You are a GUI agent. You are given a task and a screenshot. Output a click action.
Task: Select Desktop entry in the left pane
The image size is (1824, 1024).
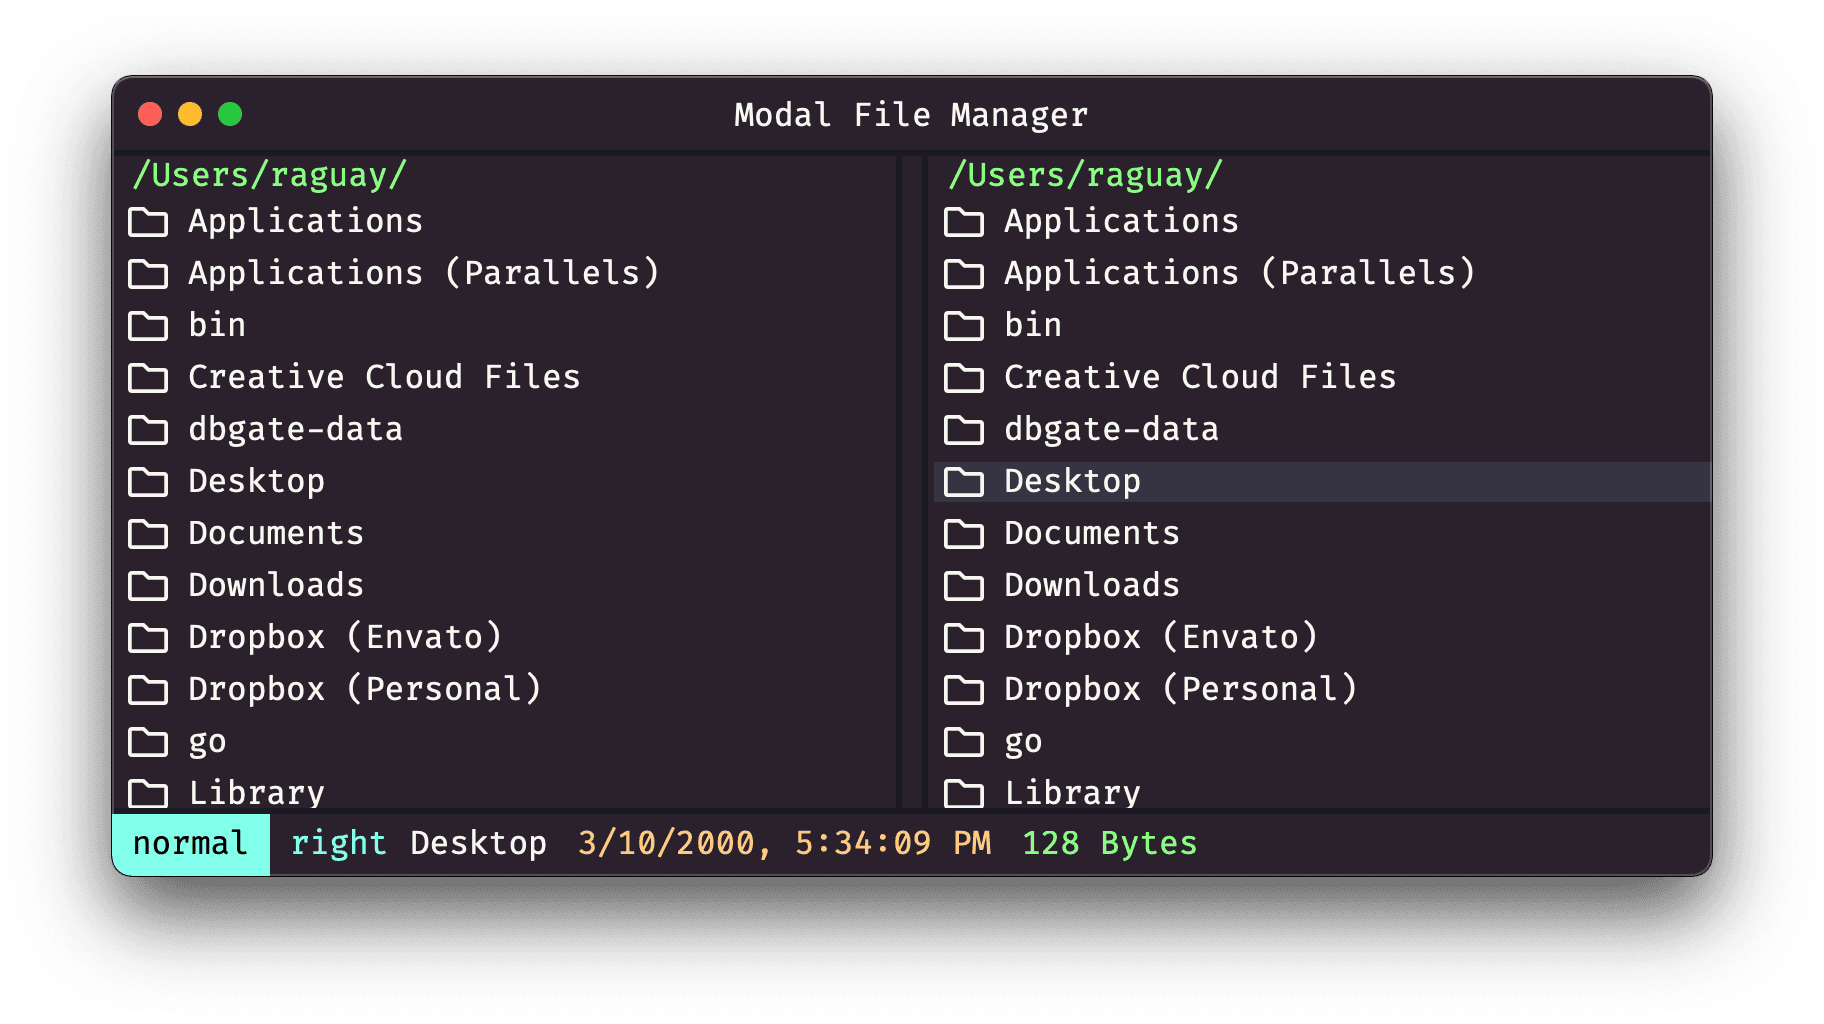pyautogui.click(x=256, y=481)
